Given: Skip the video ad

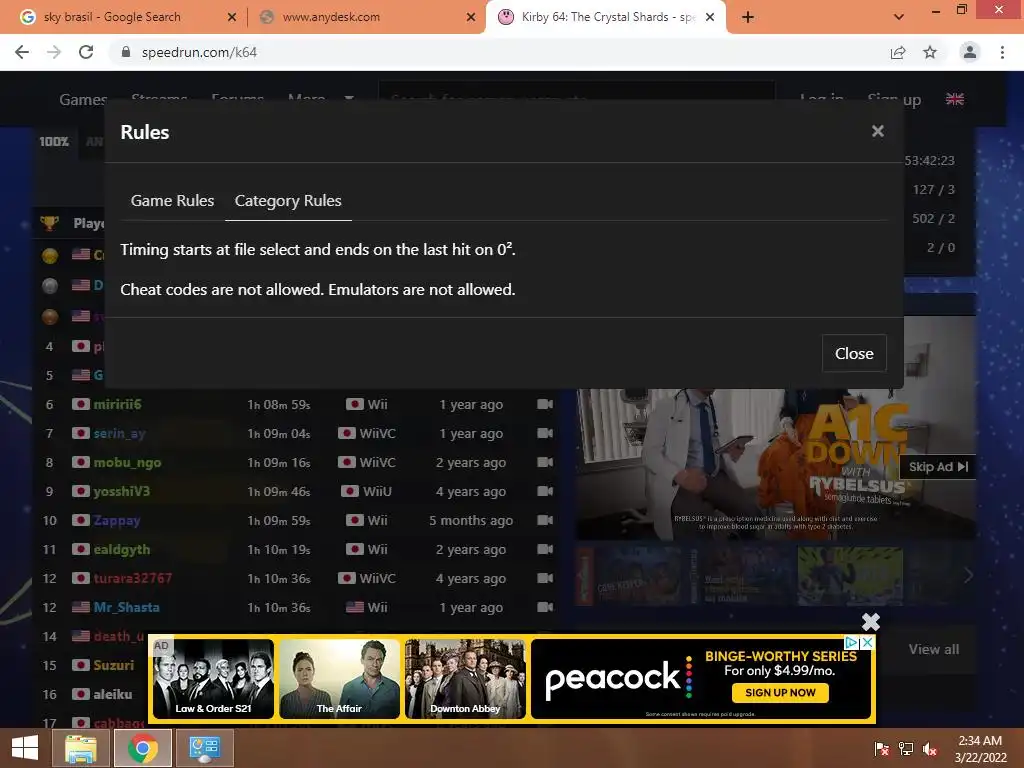Looking at the screenshot, I should [x=938, y=466].
